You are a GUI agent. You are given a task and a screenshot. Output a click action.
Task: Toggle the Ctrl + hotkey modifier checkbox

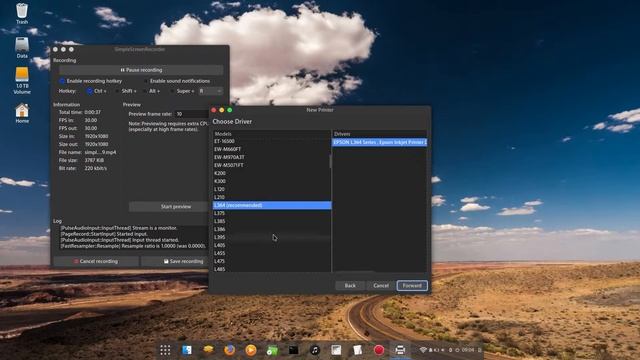click(x=90, y=91)
